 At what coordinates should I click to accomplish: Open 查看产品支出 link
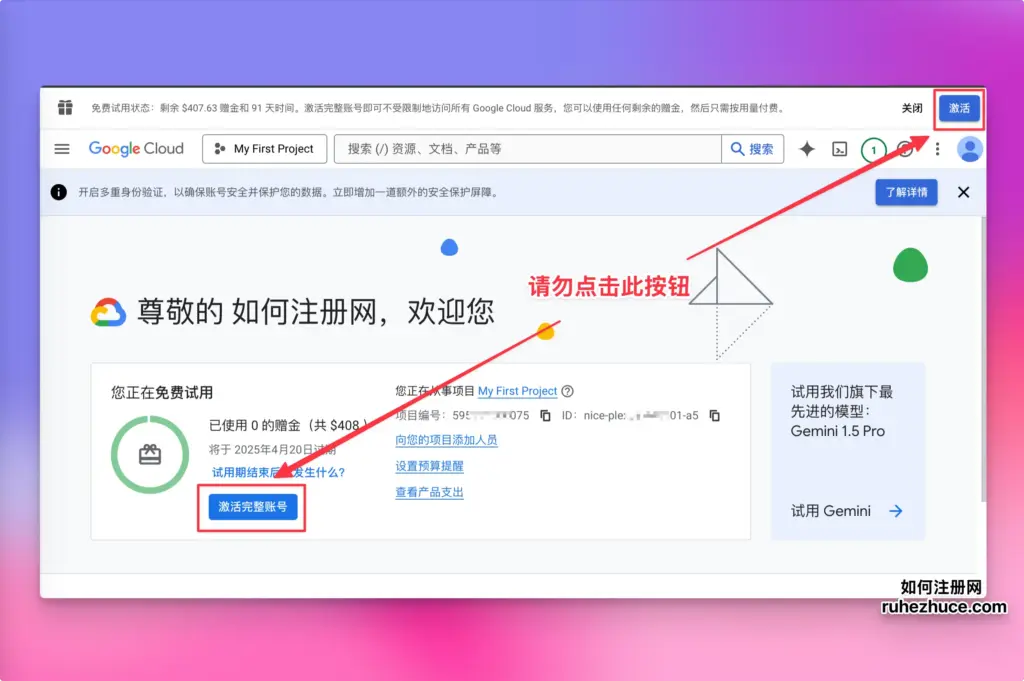coord(429,492)
